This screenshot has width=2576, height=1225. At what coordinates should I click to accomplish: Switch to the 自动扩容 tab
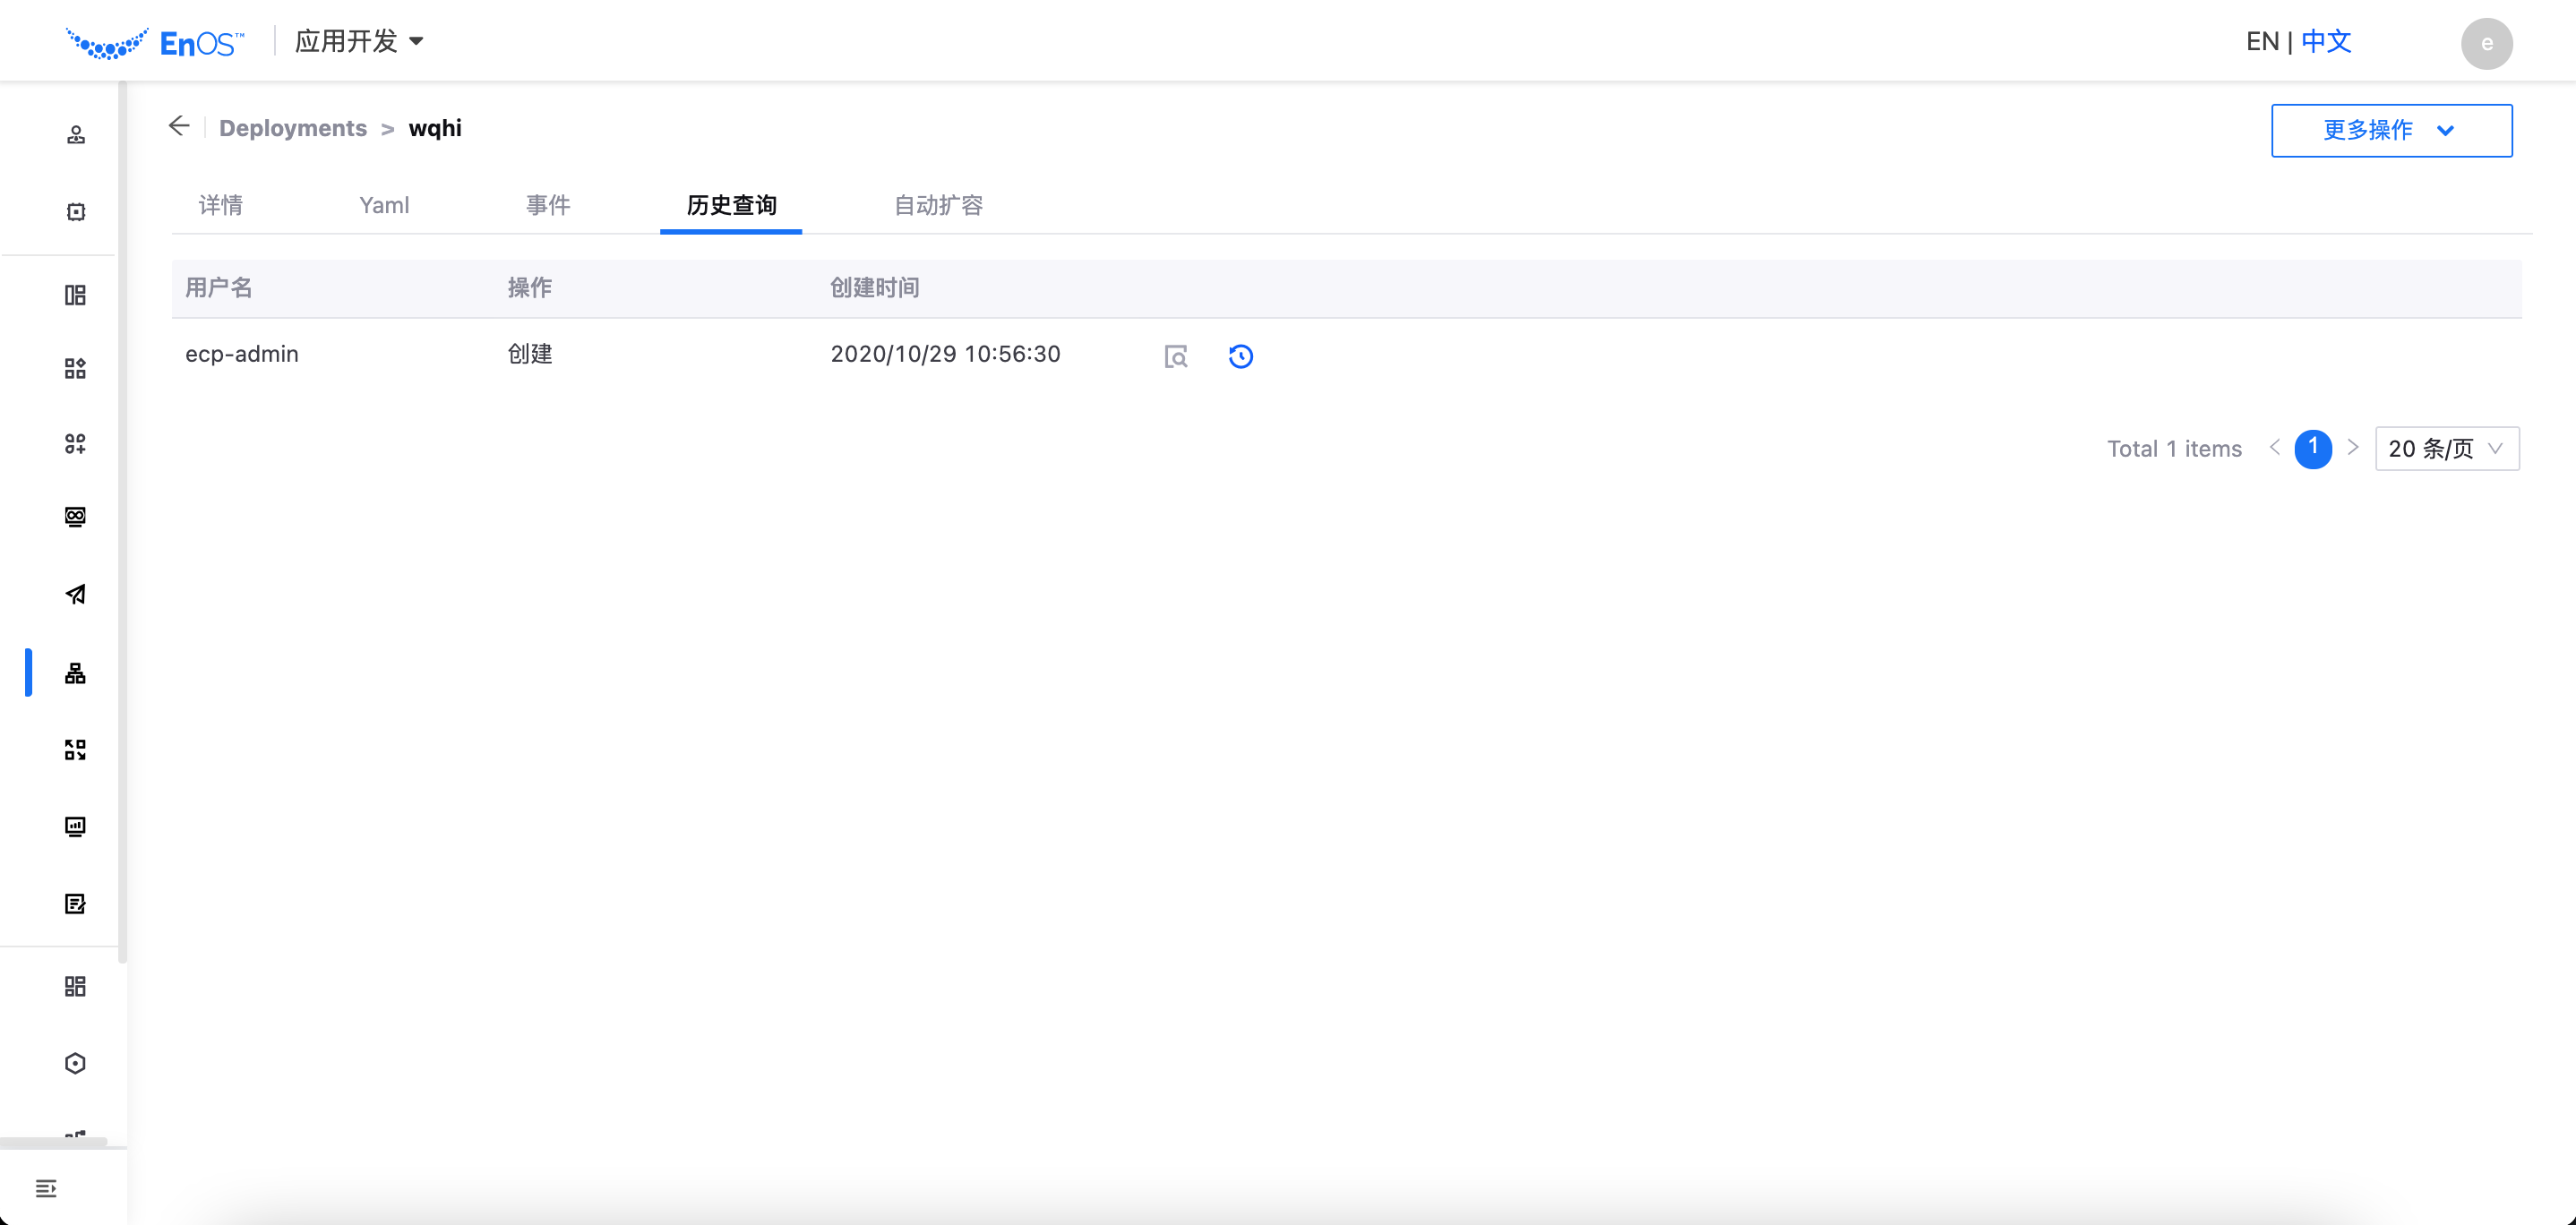[x=938, y=205]
